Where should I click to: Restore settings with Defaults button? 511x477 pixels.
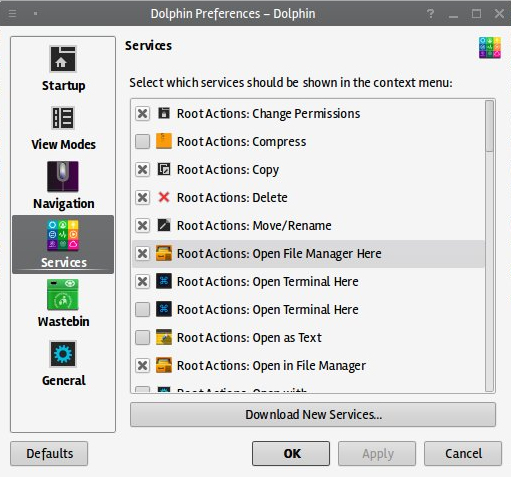pos(49,454)
